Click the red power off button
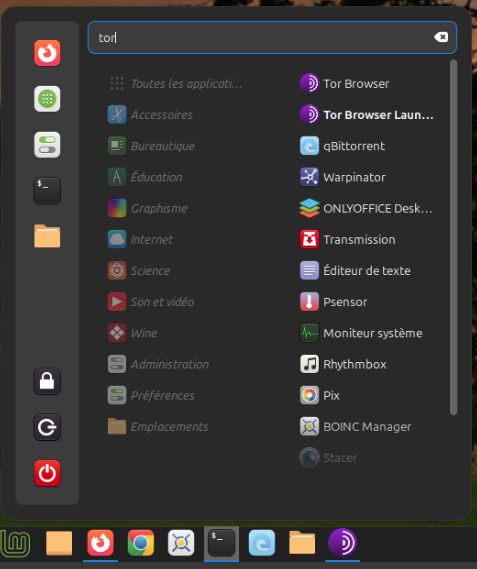 click(47, 473)
